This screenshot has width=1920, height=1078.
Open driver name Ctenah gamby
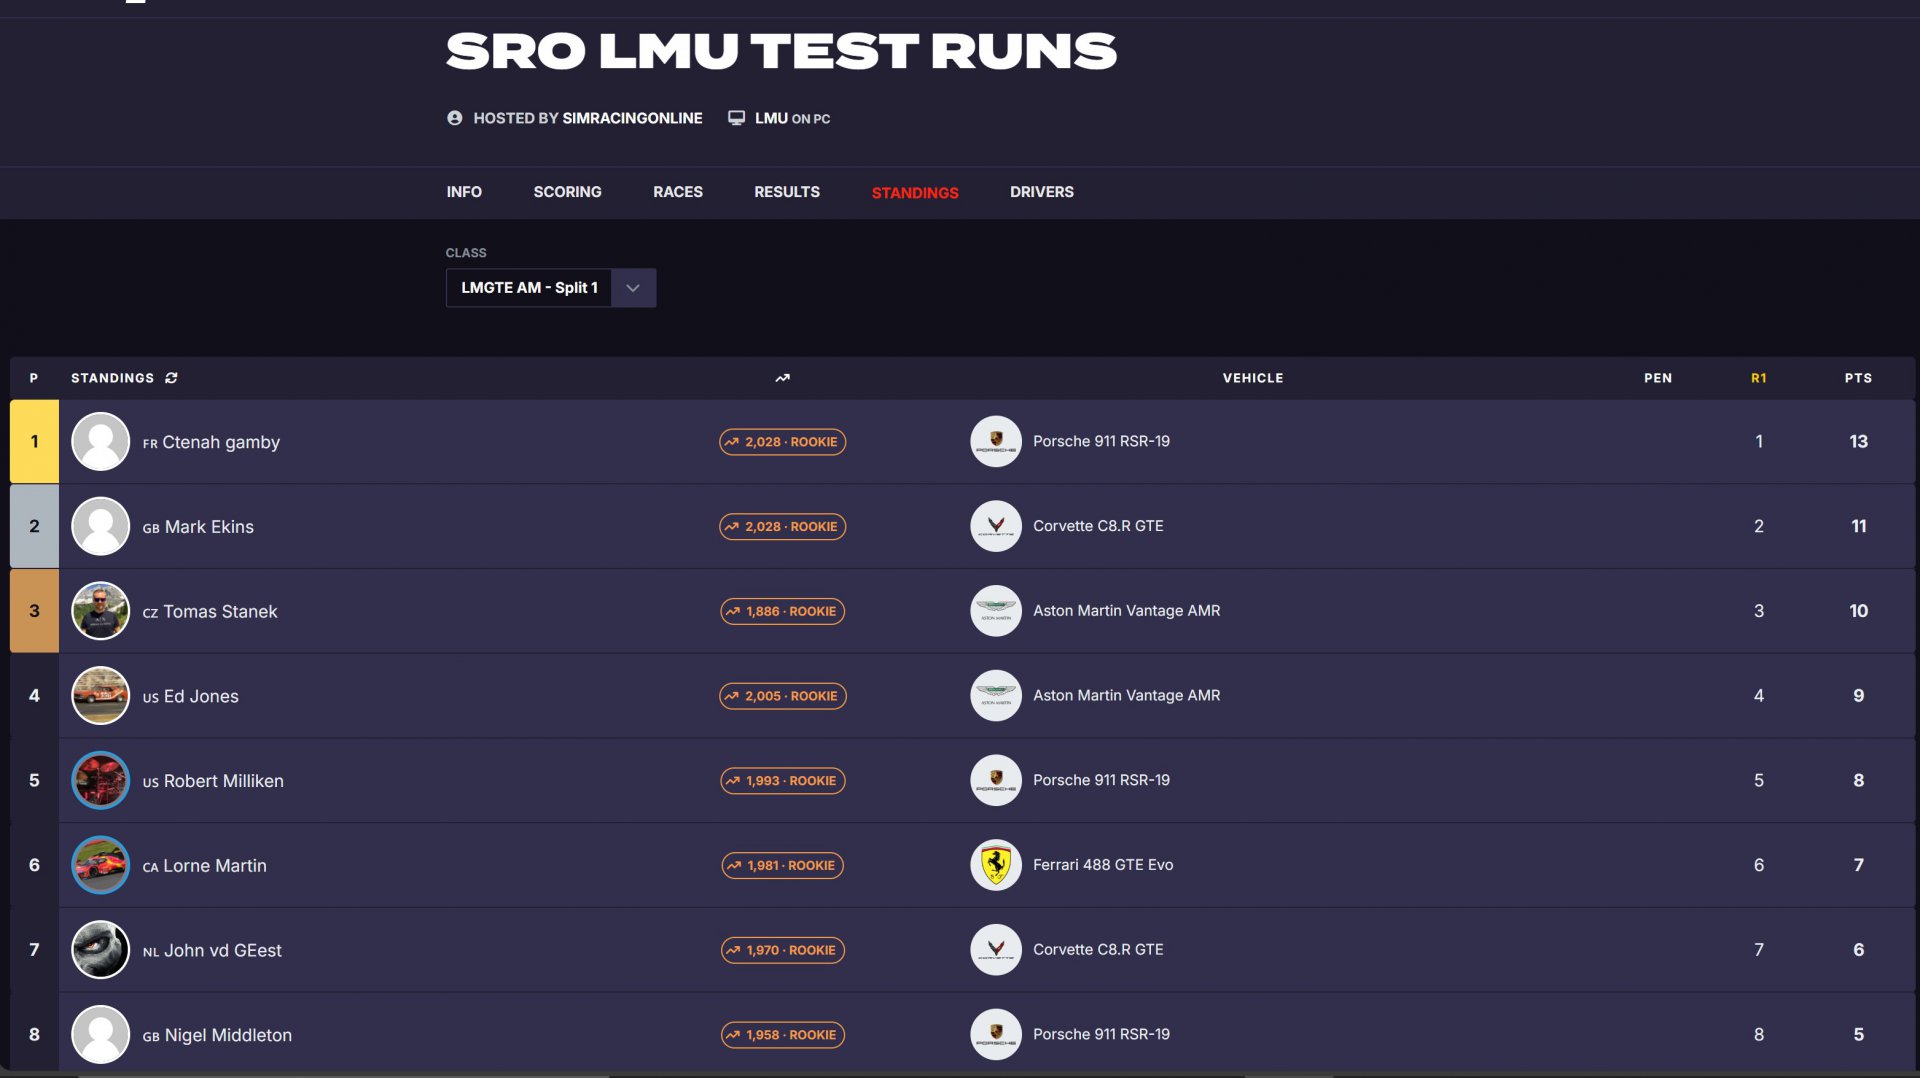click(x=221, y=442)
